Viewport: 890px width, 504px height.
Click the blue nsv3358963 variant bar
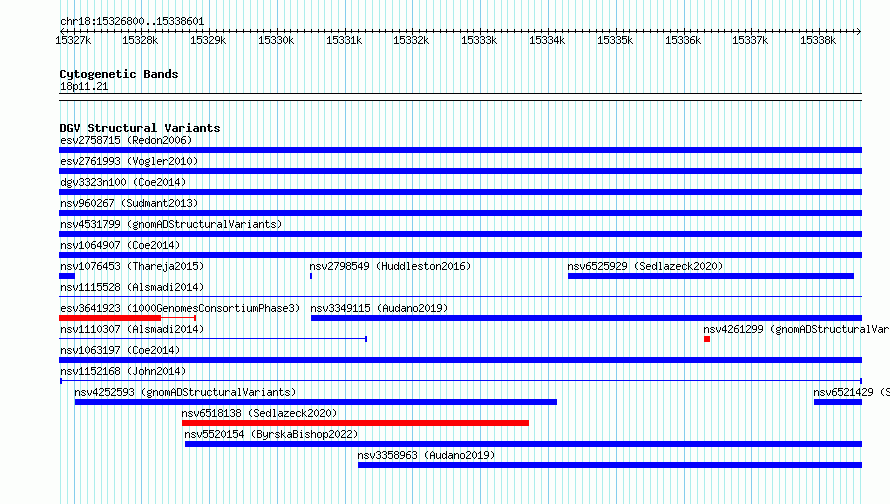click(x=610, y=465)
